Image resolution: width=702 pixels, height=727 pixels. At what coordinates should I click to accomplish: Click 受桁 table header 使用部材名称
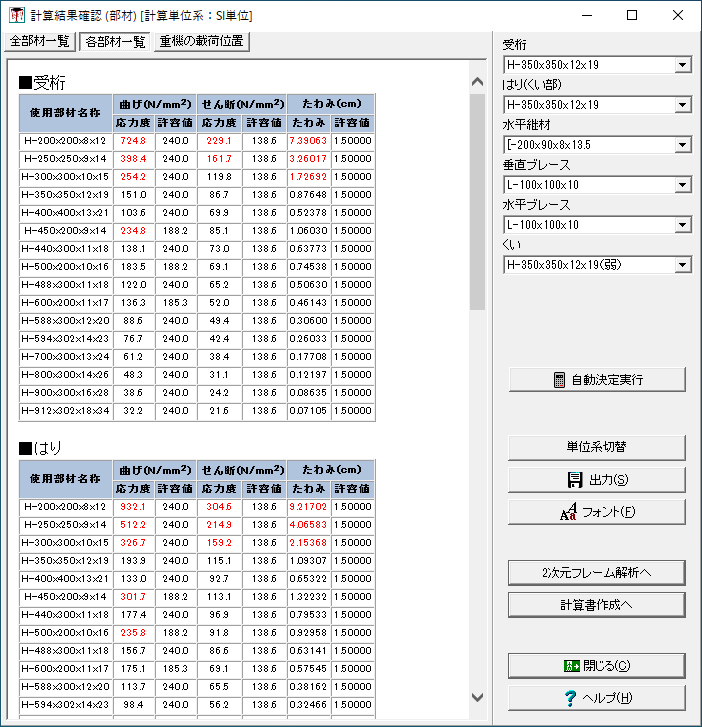point(66,113)
